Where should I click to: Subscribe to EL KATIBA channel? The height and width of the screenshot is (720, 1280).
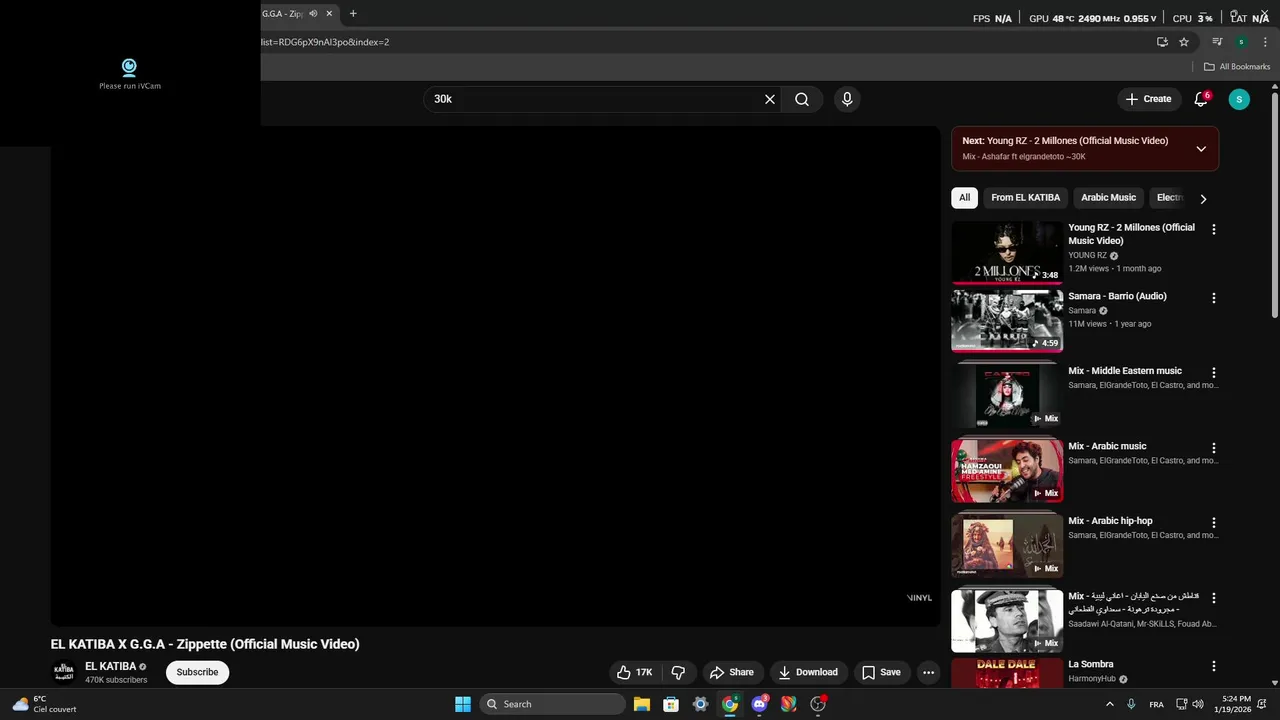(197, 672)
